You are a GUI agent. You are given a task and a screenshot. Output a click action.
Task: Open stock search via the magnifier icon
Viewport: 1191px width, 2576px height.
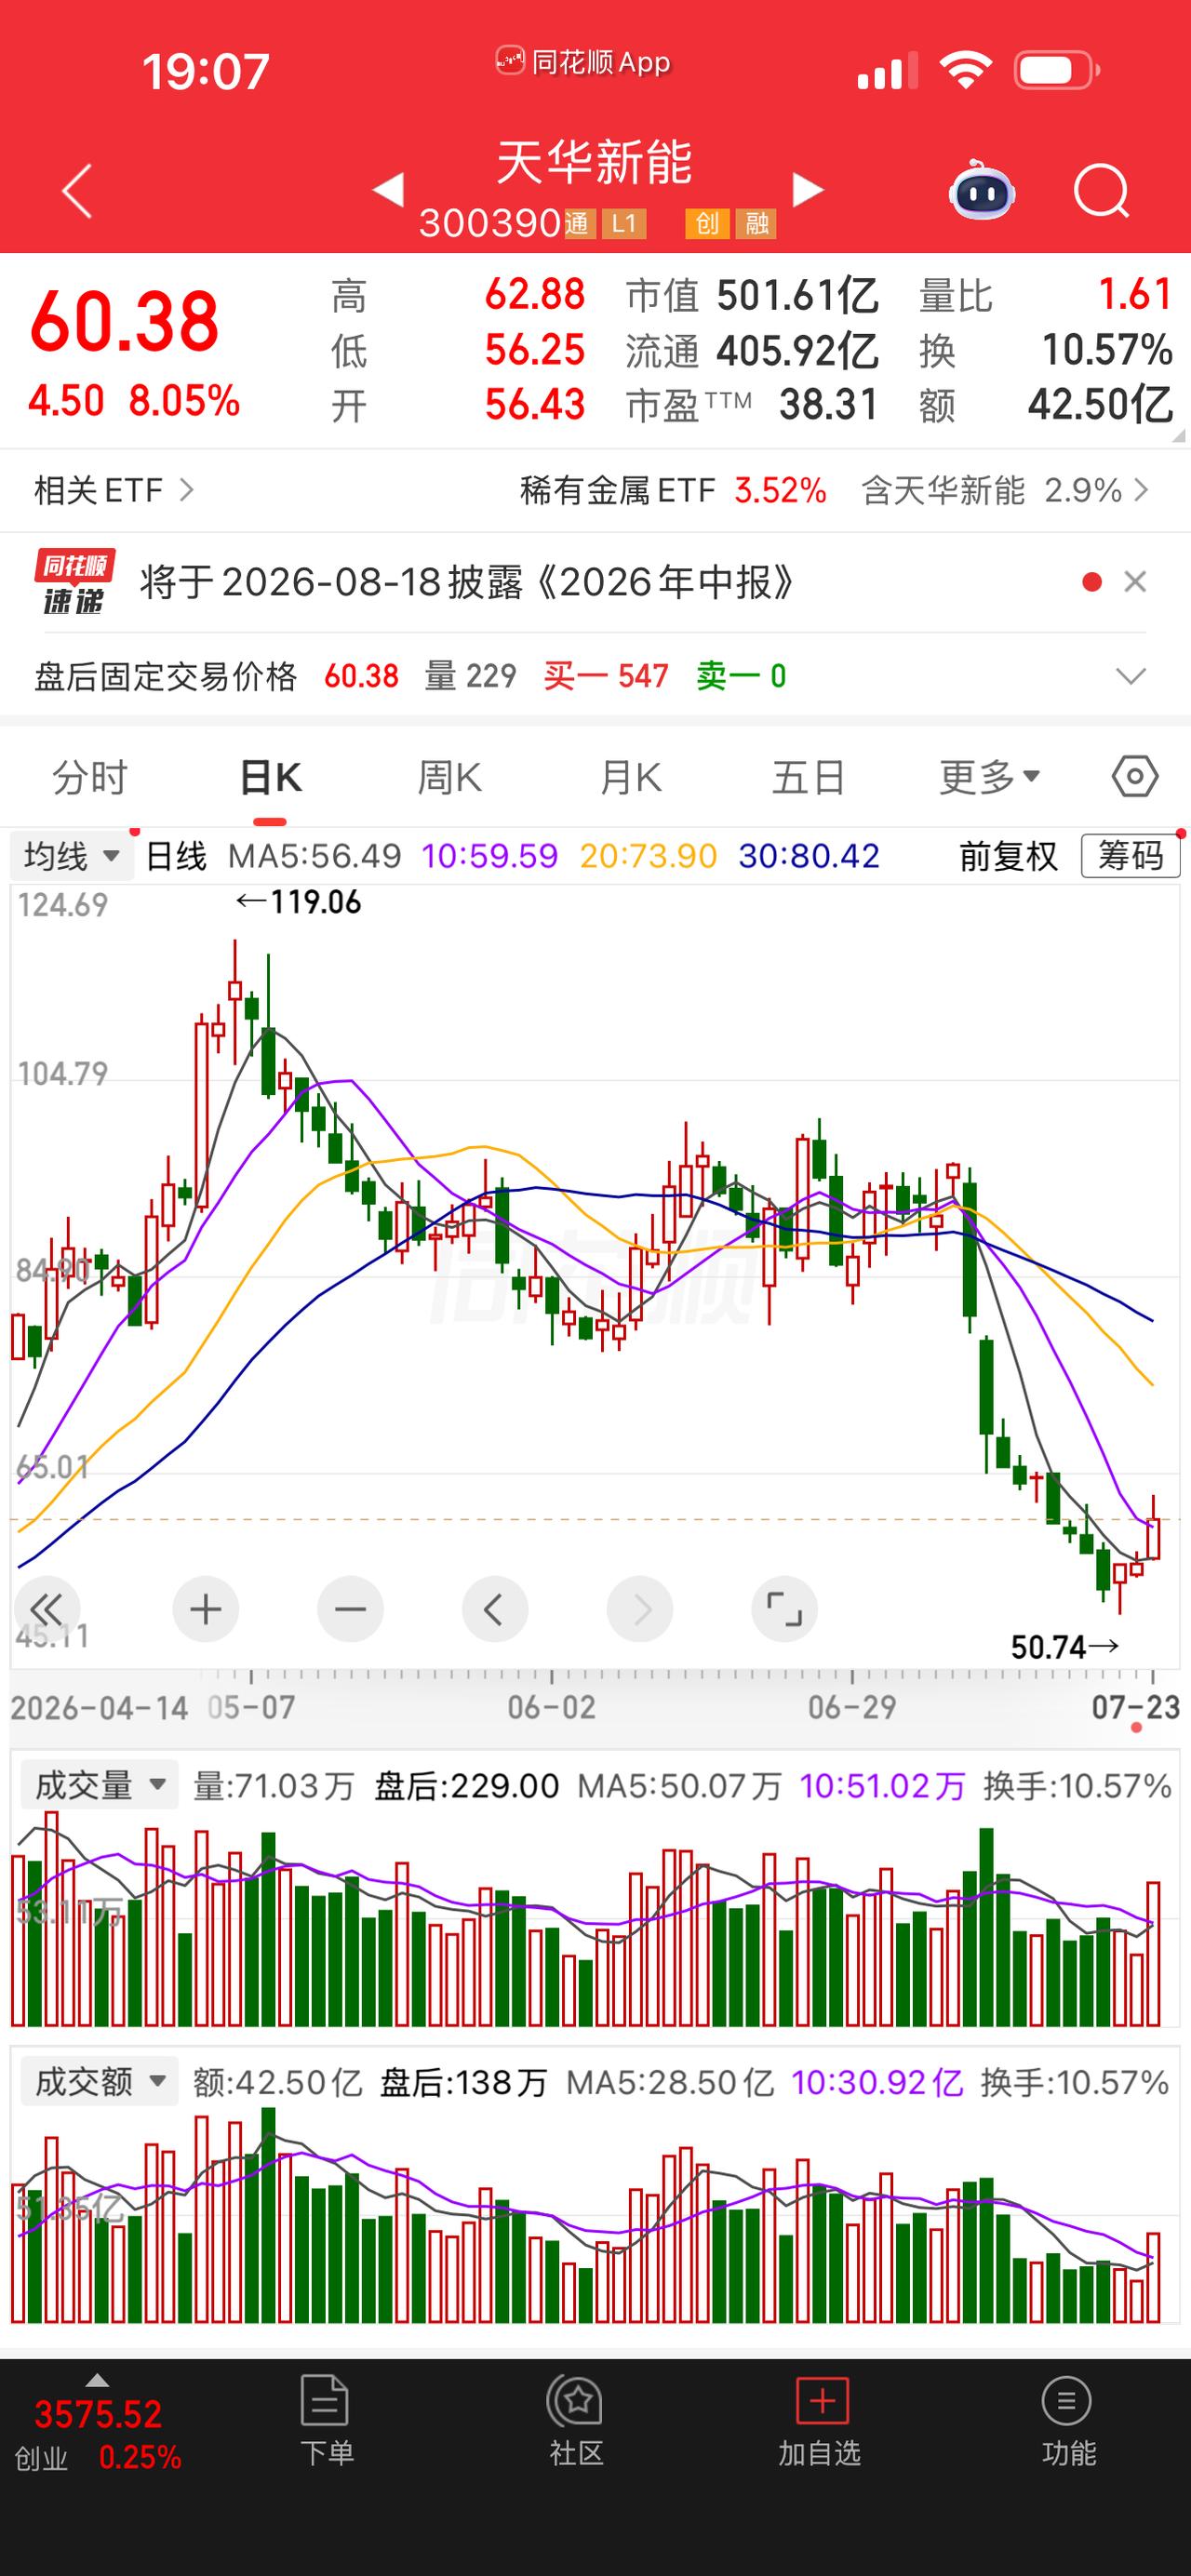point(1101,190)
